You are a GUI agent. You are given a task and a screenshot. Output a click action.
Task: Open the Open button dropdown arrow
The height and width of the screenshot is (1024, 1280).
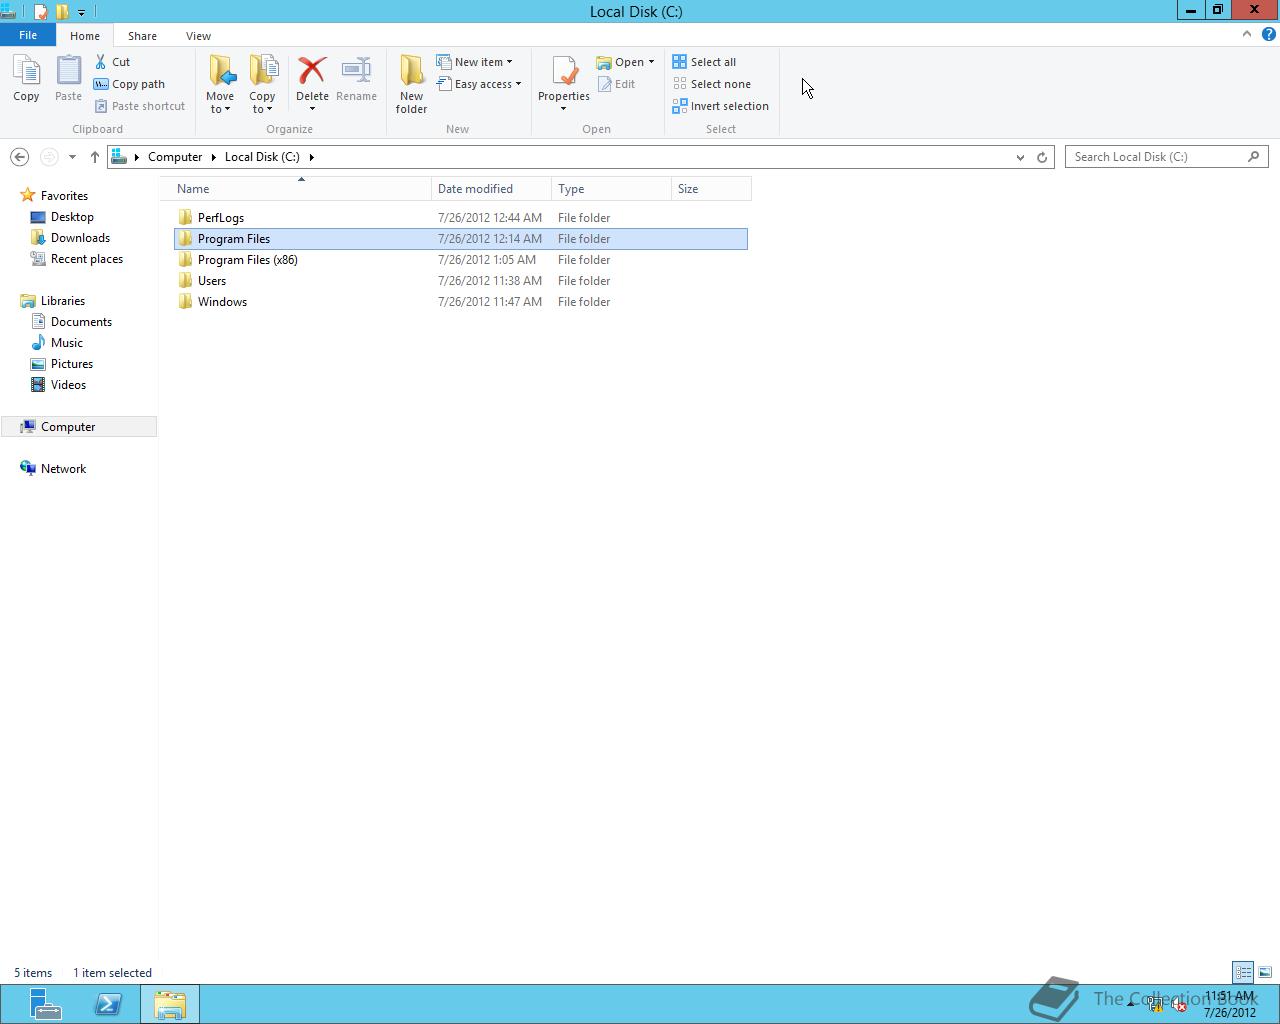[651, 62]
